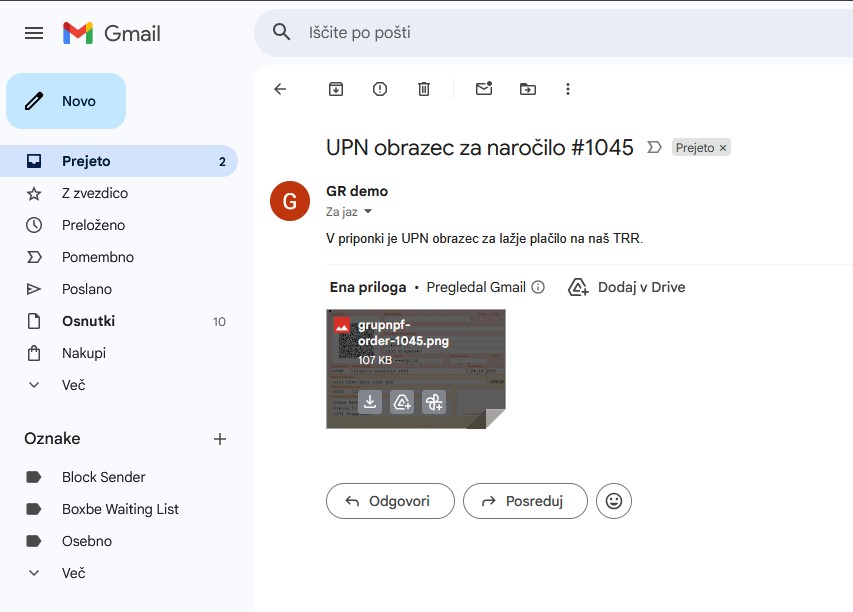Image resolution: width=853 pixels, height=612 pixels.
Task: Delete the email using trash icon
Action: (x=423, y=89)
